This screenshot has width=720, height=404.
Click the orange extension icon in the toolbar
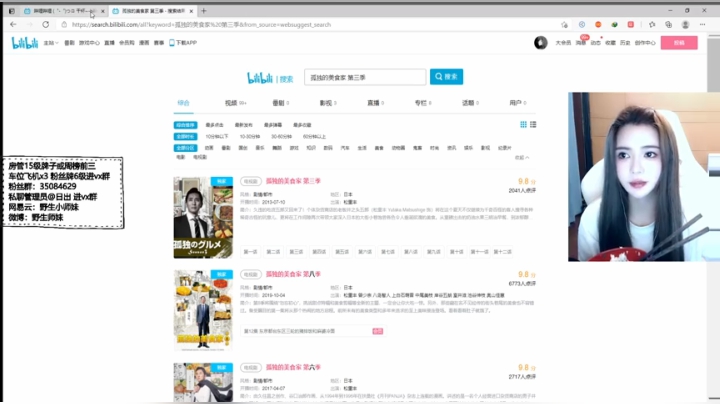tap(598, 25)
